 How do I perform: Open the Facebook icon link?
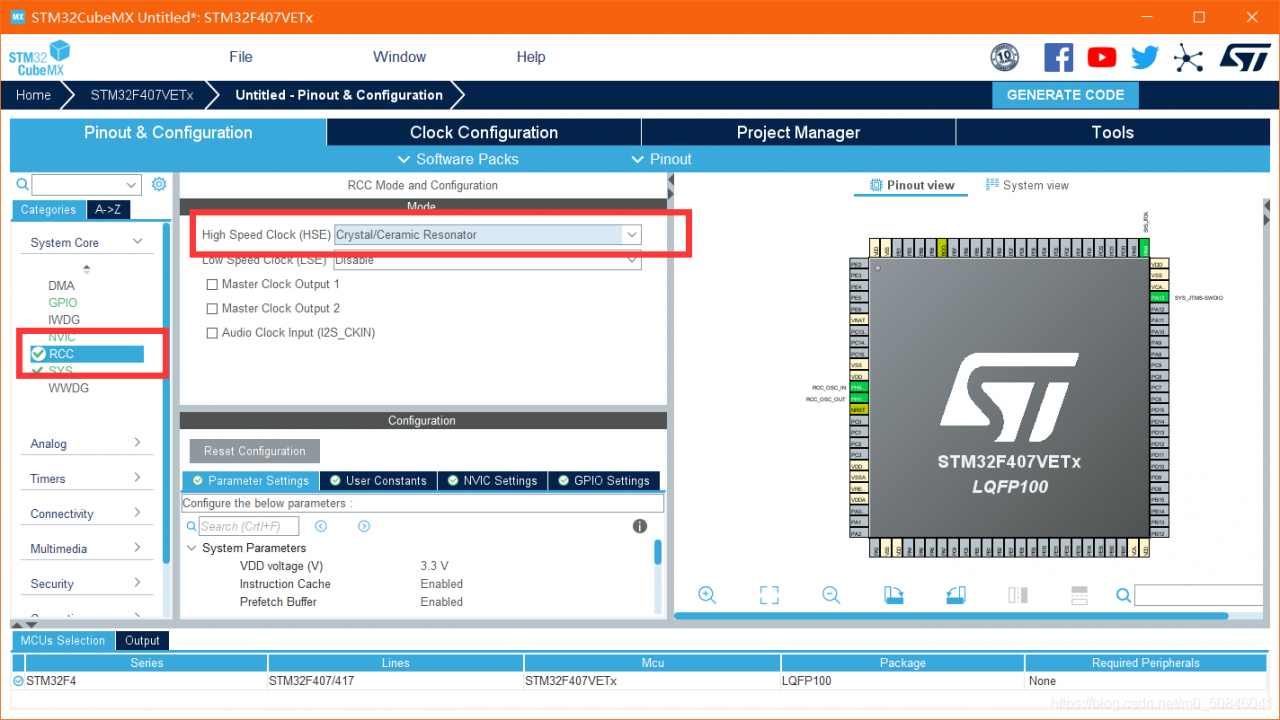(x=1058, y=57)
